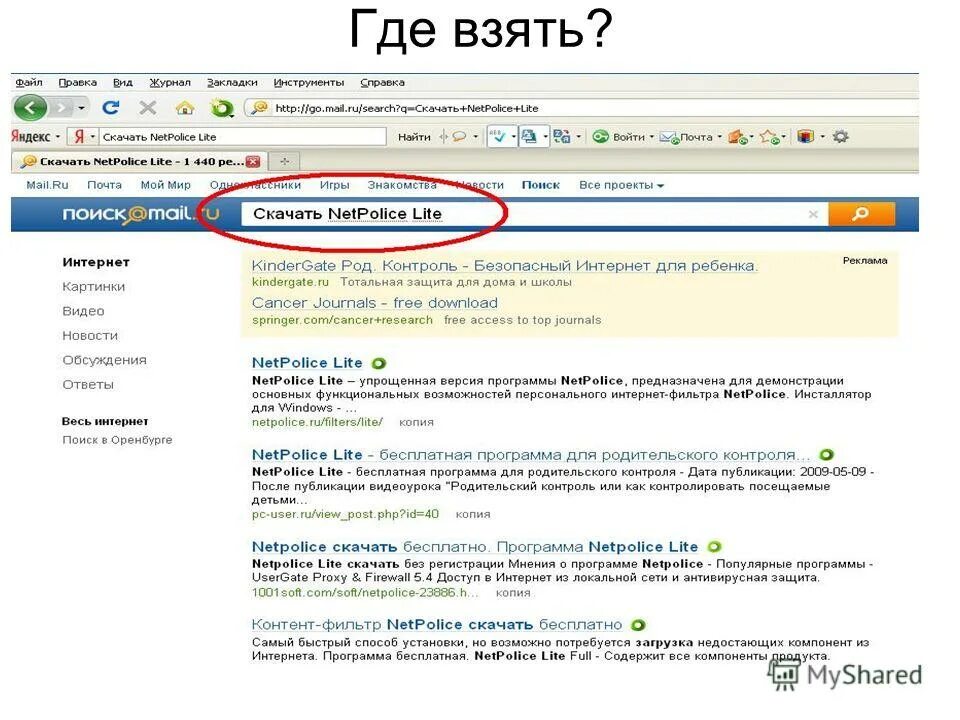Open the Cancer Journals - free download ad
The height and width of the screenshot is (720, 960).
tap(375, 303)
